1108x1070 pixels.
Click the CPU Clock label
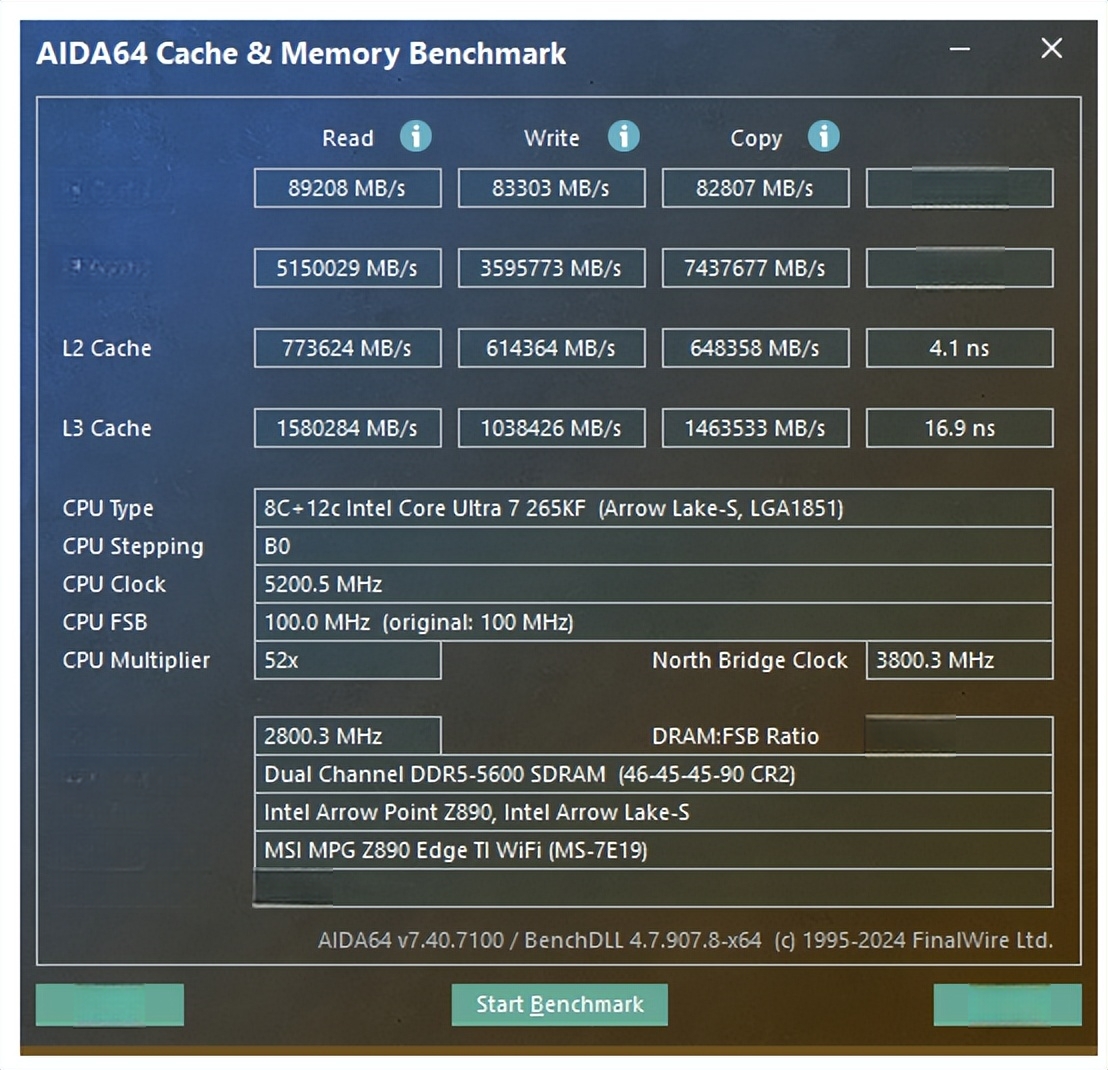click(x=114, y=584)
